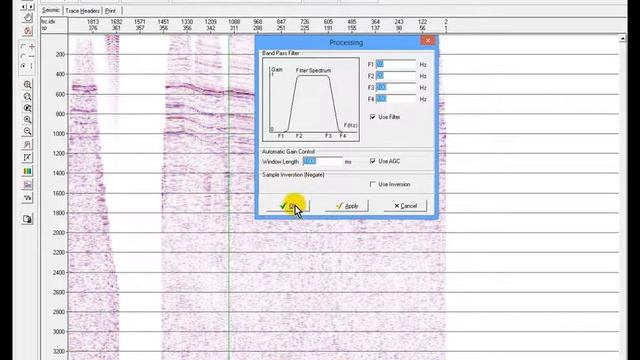The width and height of the screenshot is (640, 360).
Task: Open the color palette icon
Action: [x=27, y=171]
